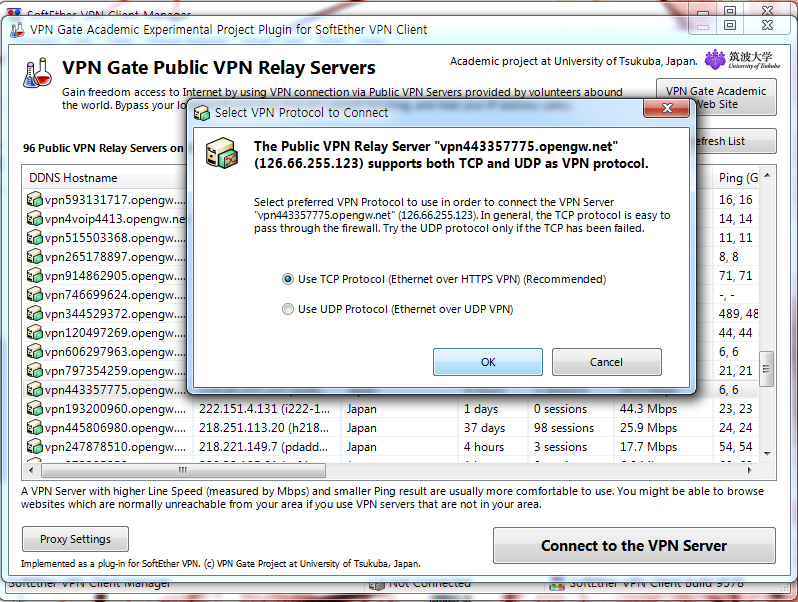Image resolution: width=798 pixels, height=602 pixels.
Task: Select Use TCP Protocol radio button
Action: (x=288, y=279)
